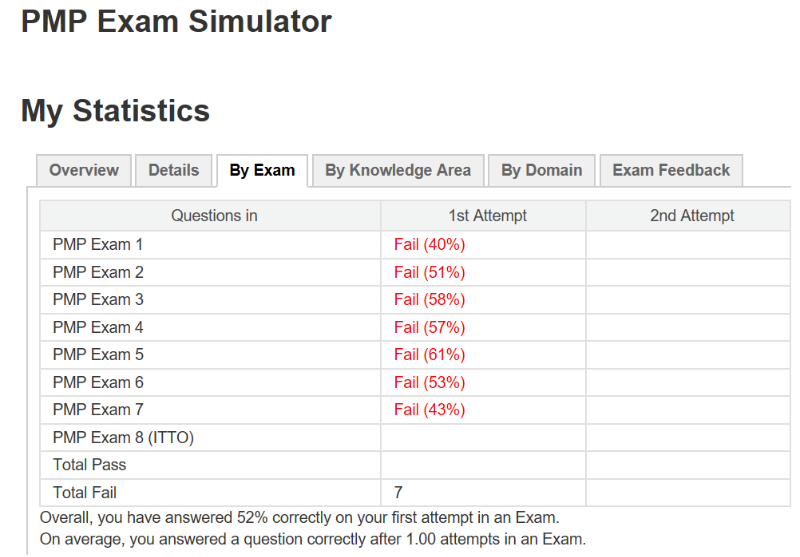This screenshot has height=557, width=800.
Task: Select the By Exam tab
Action: (x=262, y=170)
